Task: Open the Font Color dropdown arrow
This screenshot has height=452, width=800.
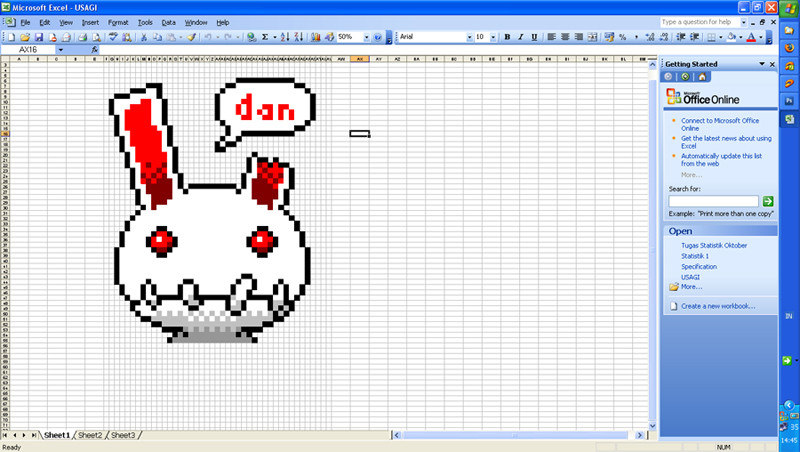Action: (x=760, y=37)
